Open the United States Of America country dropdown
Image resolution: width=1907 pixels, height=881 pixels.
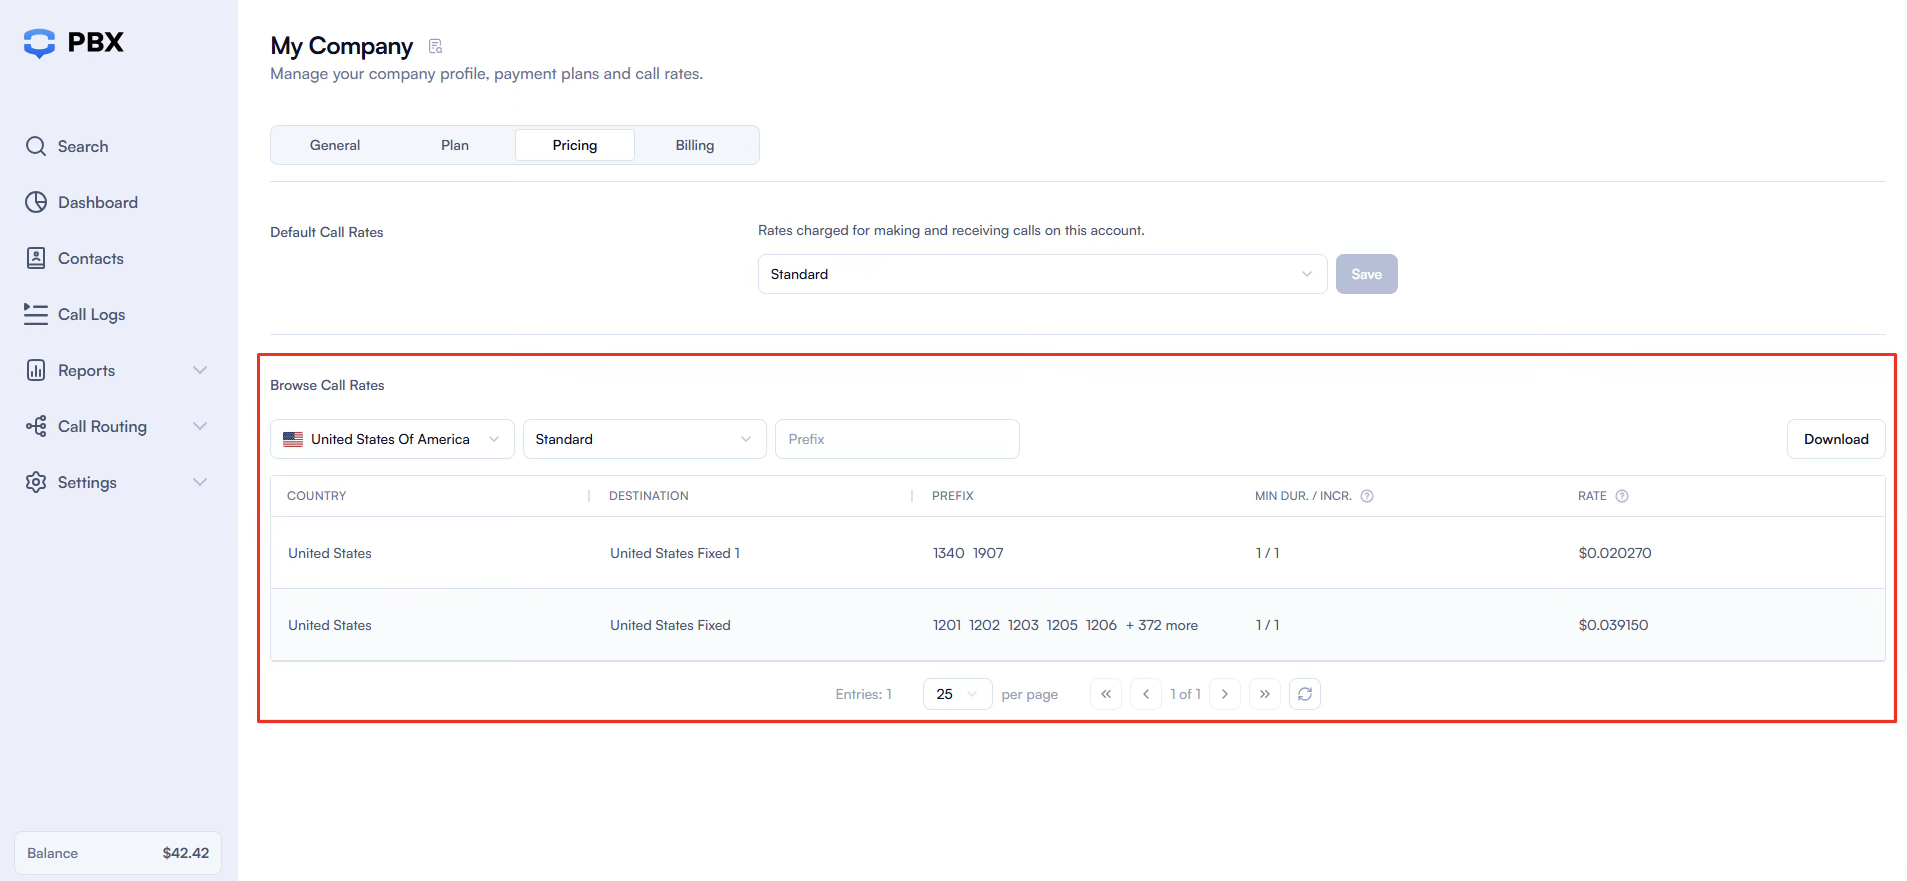pyautogui.click(x=392, y=439)
